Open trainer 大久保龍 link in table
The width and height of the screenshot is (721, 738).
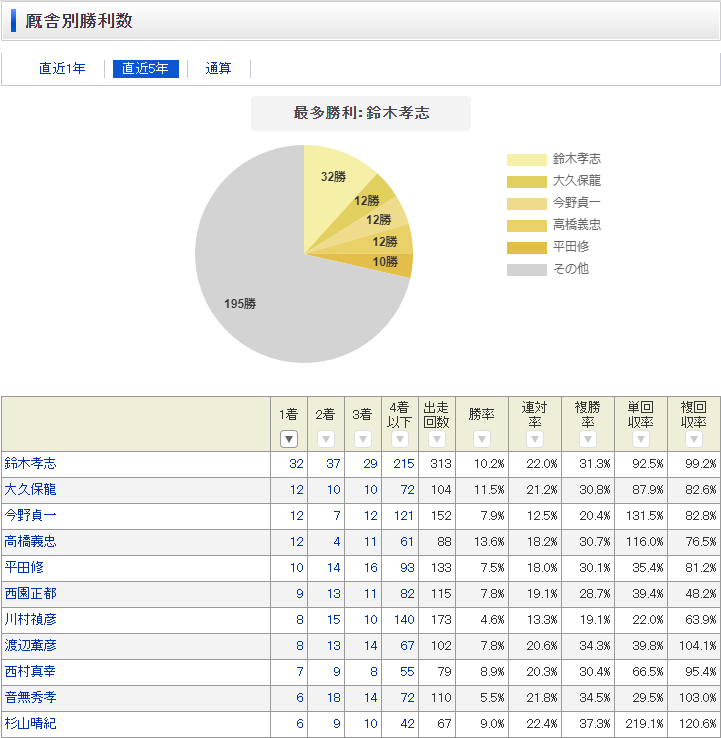[x=31, y=490]
